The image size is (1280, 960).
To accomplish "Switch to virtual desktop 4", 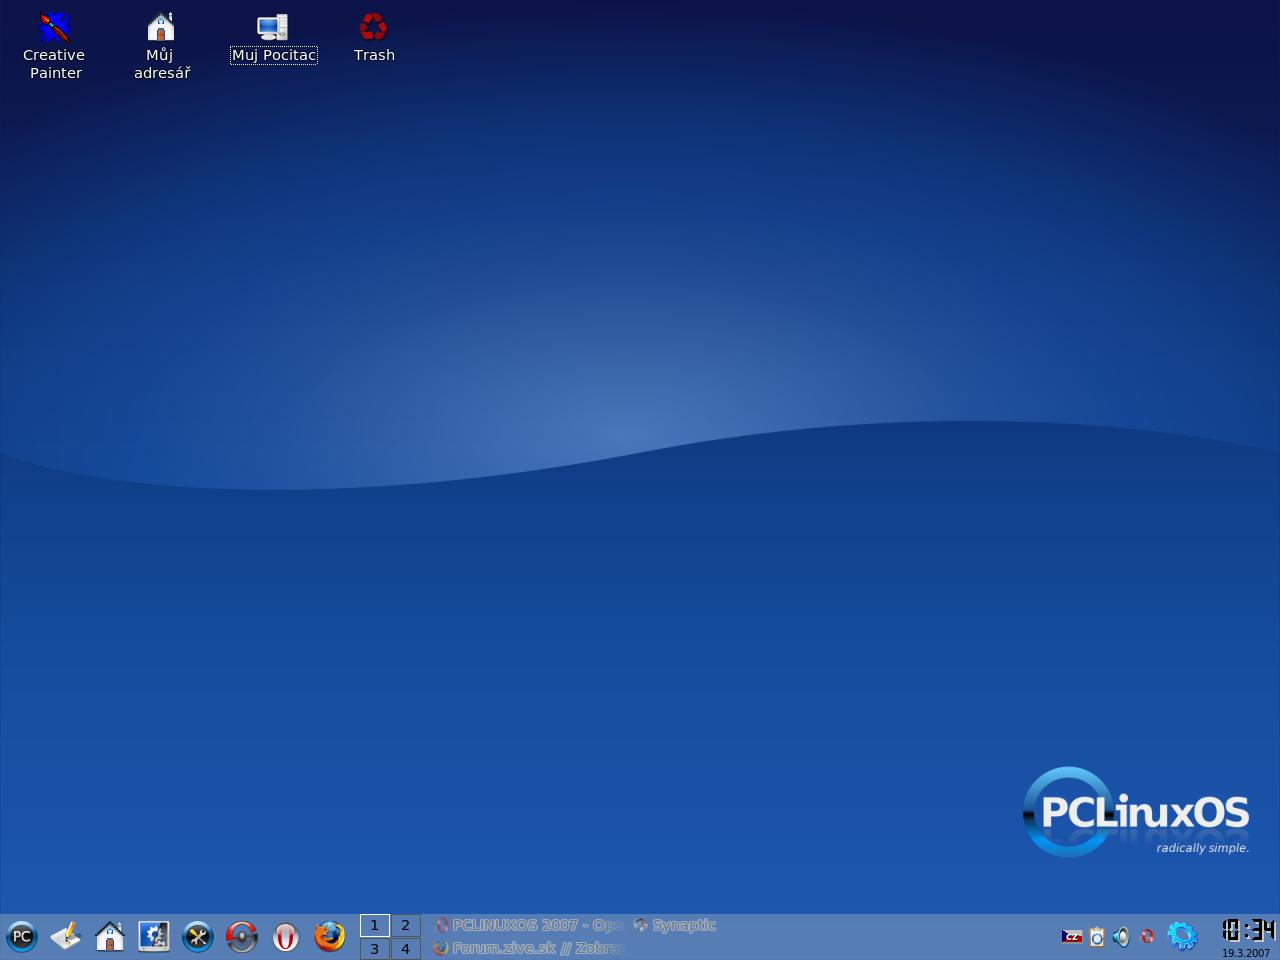I will [x=405, y=949].
